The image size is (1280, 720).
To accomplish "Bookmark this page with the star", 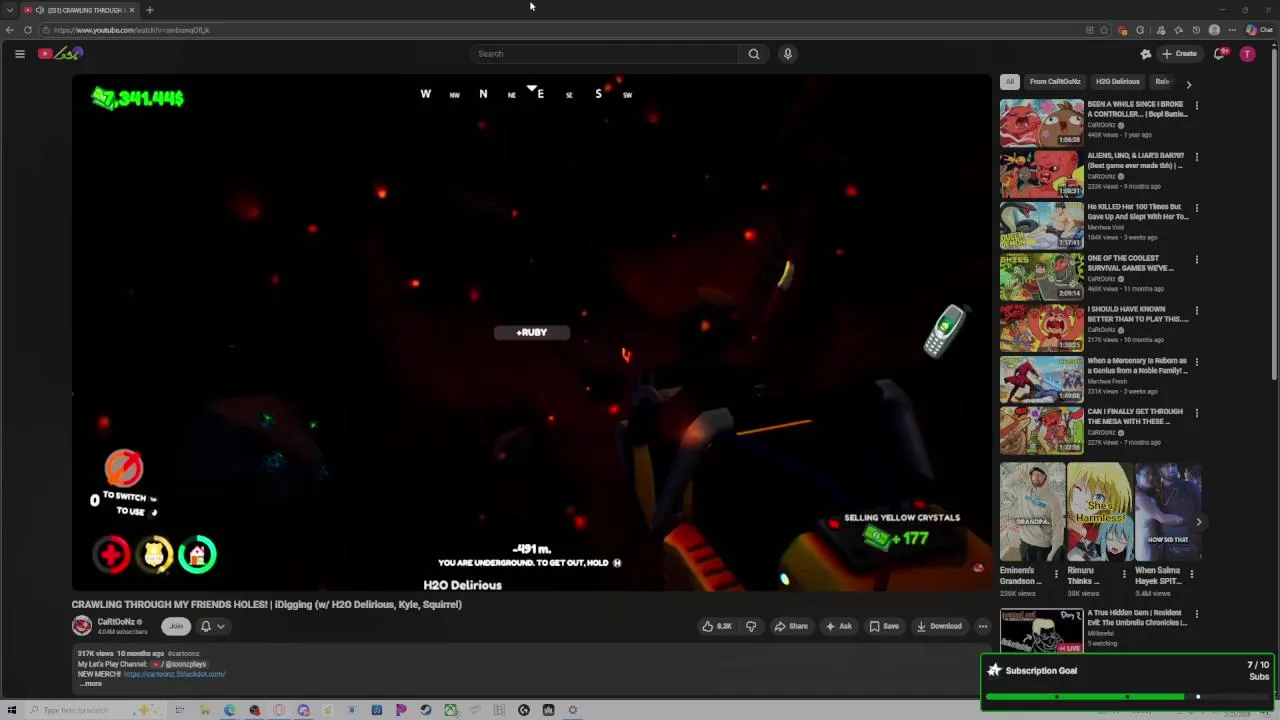I will point(1104,30).
